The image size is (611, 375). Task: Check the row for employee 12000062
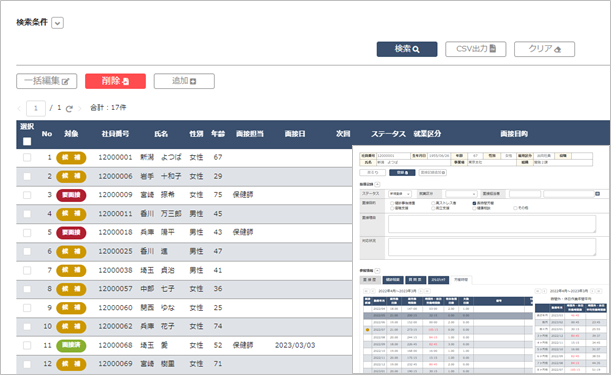point(27,327)
